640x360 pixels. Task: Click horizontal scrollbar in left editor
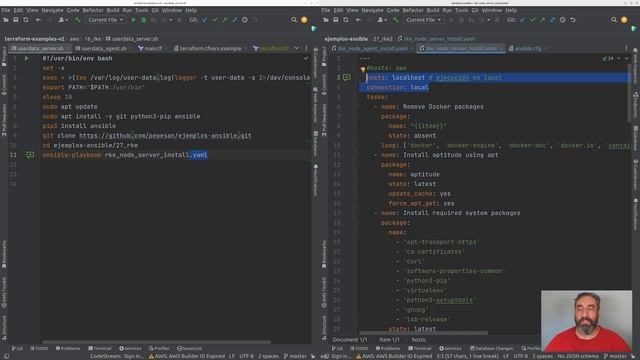[156, 342]
